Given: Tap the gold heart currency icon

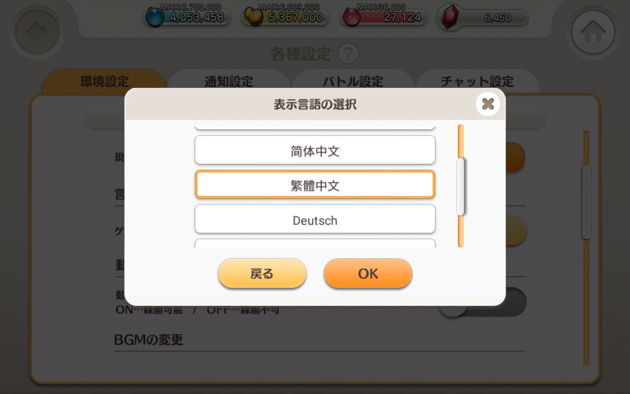Looking at the screenshot, I should pyautogui.click(x=254, y=17).
